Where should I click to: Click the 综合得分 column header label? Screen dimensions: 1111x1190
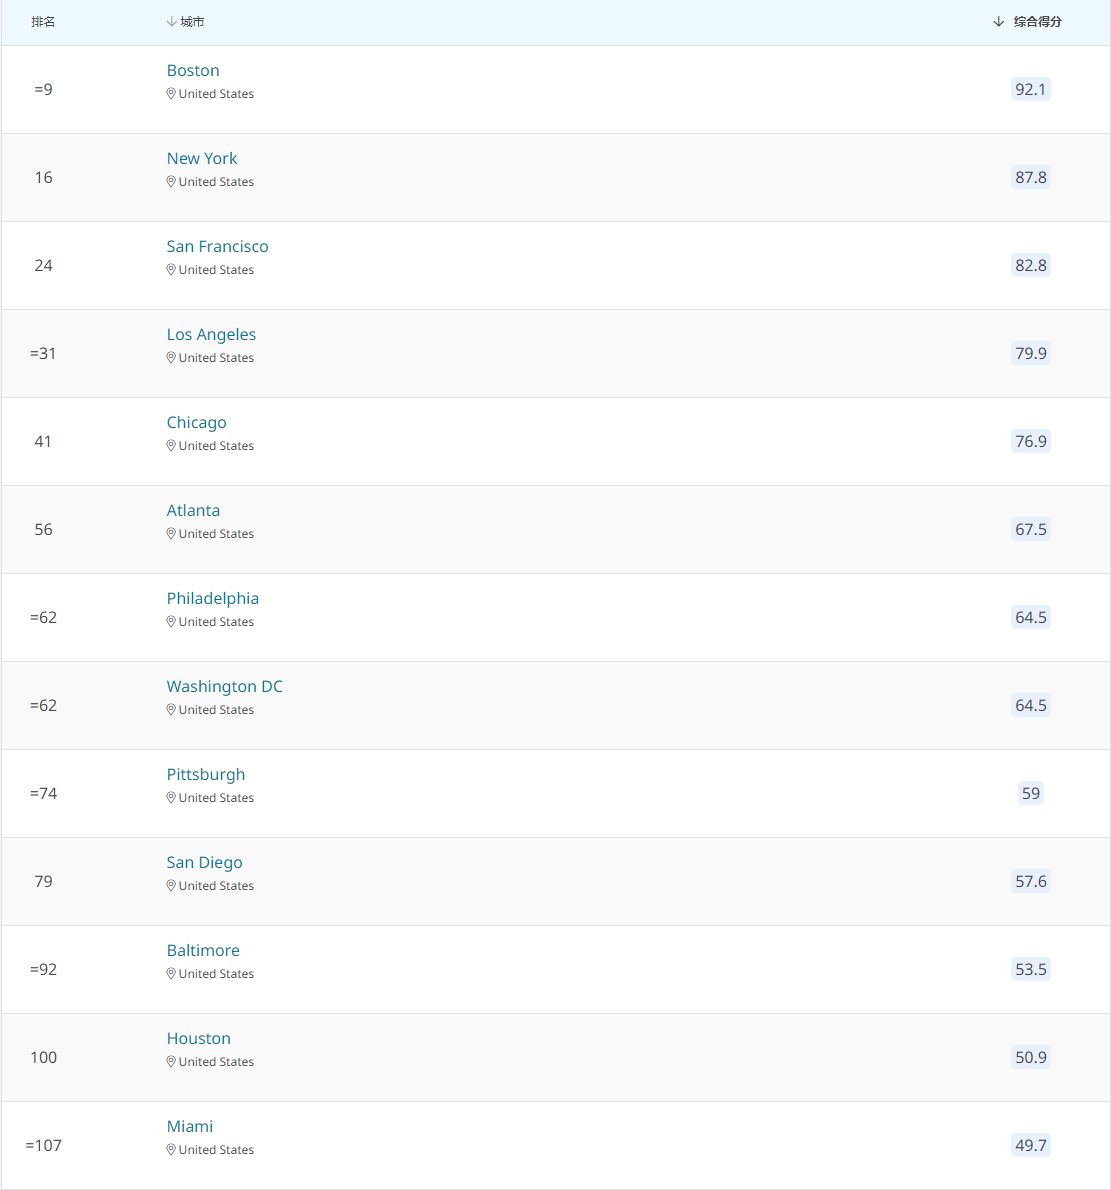tap(1037, 22)
